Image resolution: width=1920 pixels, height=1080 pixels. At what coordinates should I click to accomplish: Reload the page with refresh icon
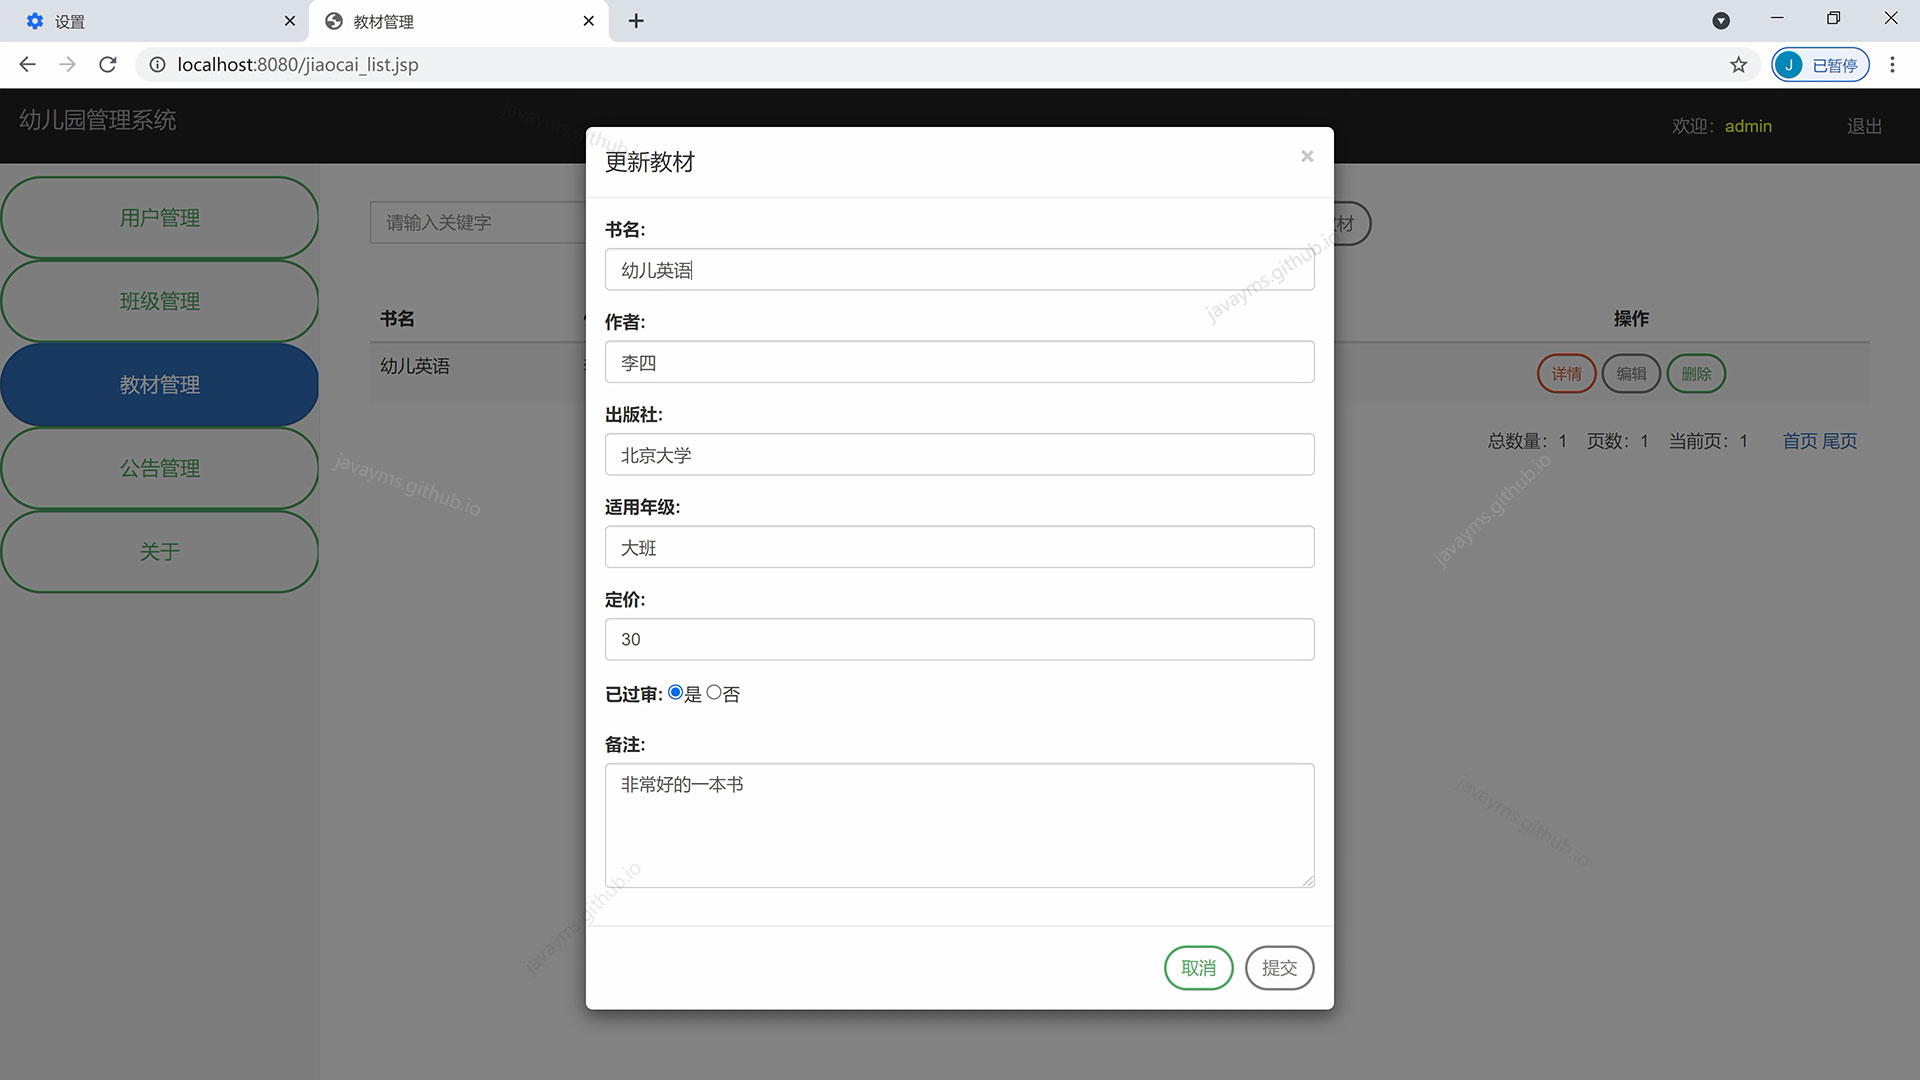pos(107,65)
